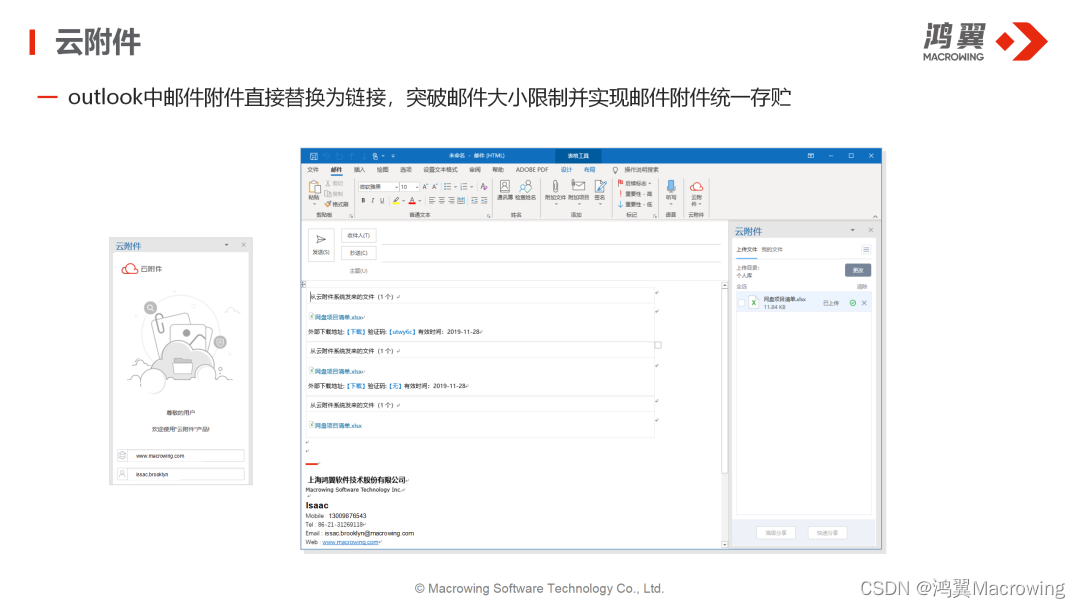Click the bullet list icon

pos(448,187)
